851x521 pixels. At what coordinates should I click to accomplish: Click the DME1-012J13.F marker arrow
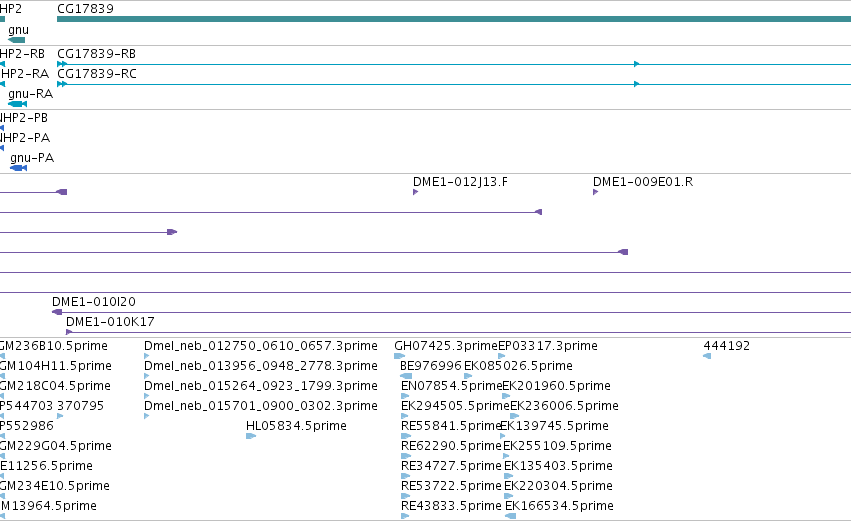click(416, 192)
